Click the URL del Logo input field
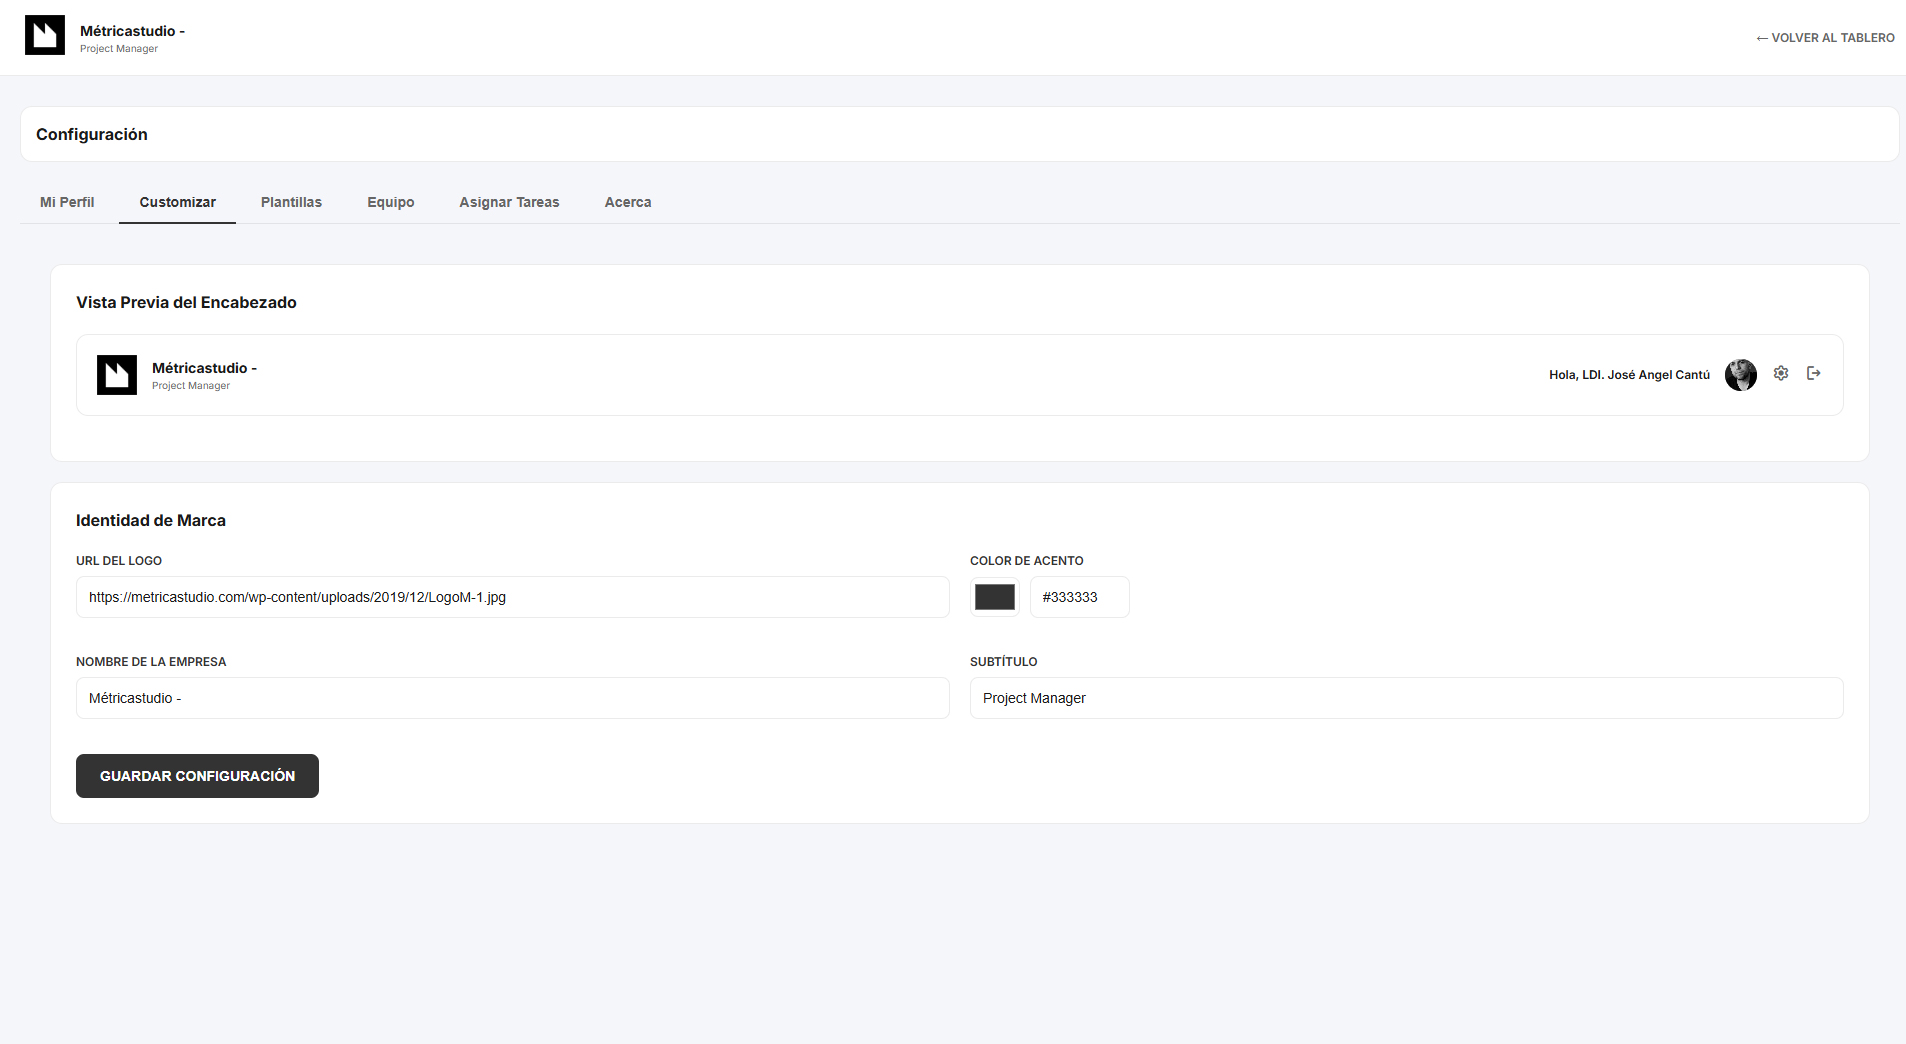This screenshot has width=1906, height=1044. tap(512, 597)
